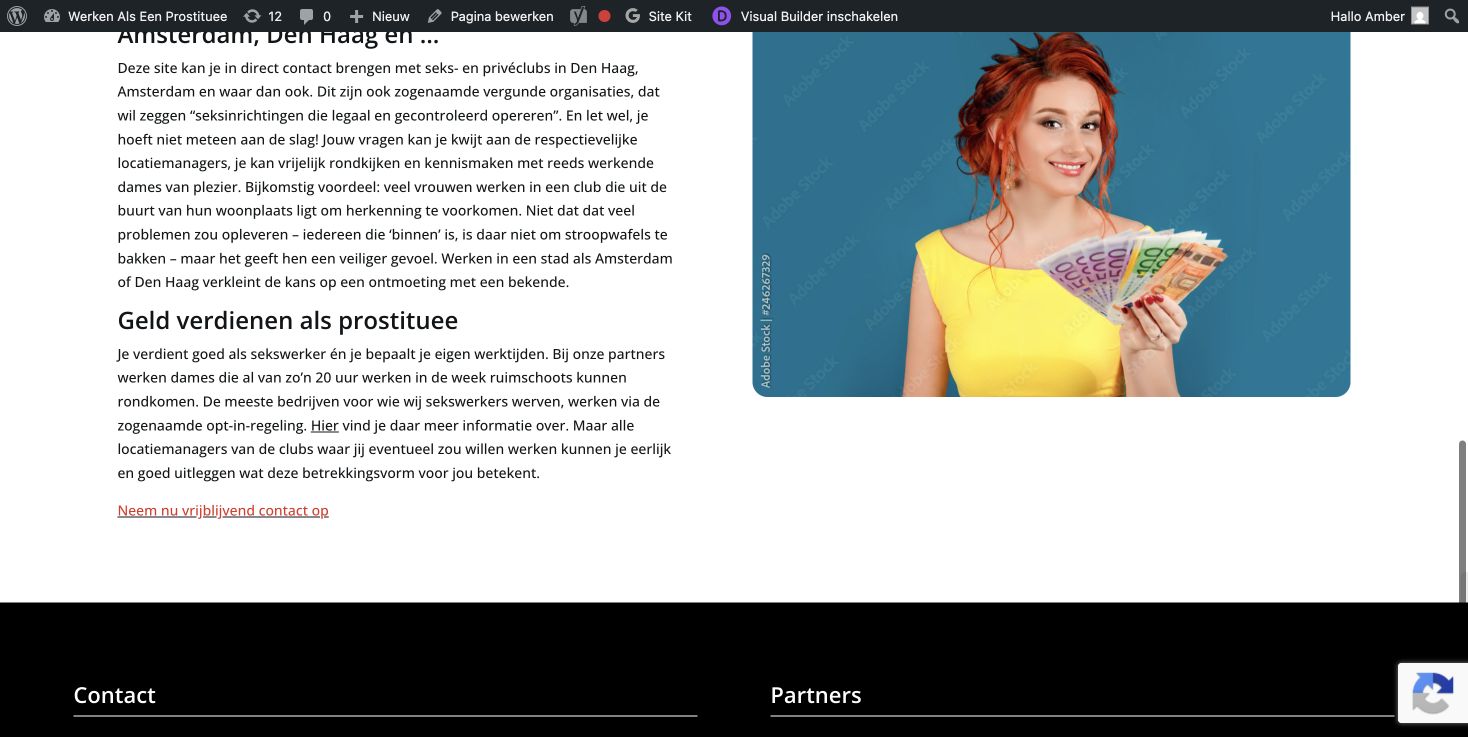Select Pagina bewerken in admin bar

pos(502,16)
